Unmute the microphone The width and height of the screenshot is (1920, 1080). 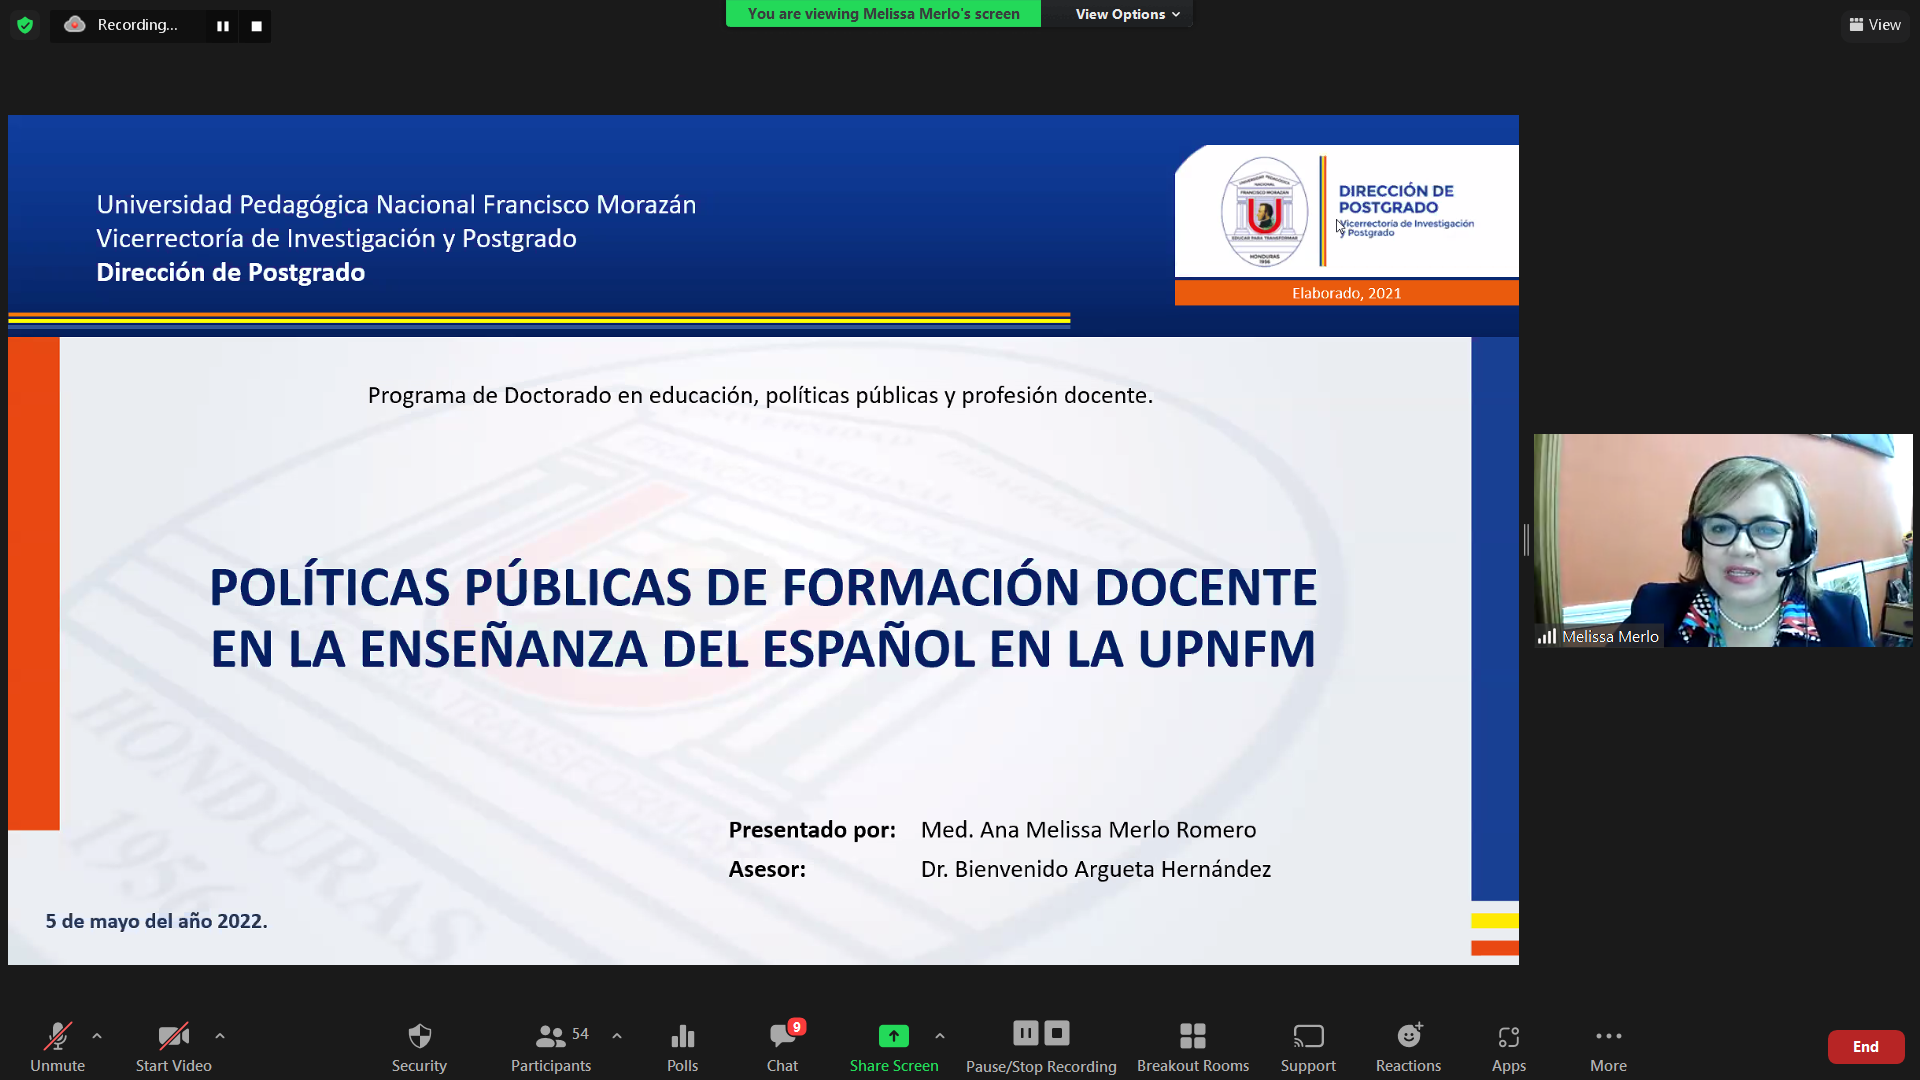[57, 1046]
